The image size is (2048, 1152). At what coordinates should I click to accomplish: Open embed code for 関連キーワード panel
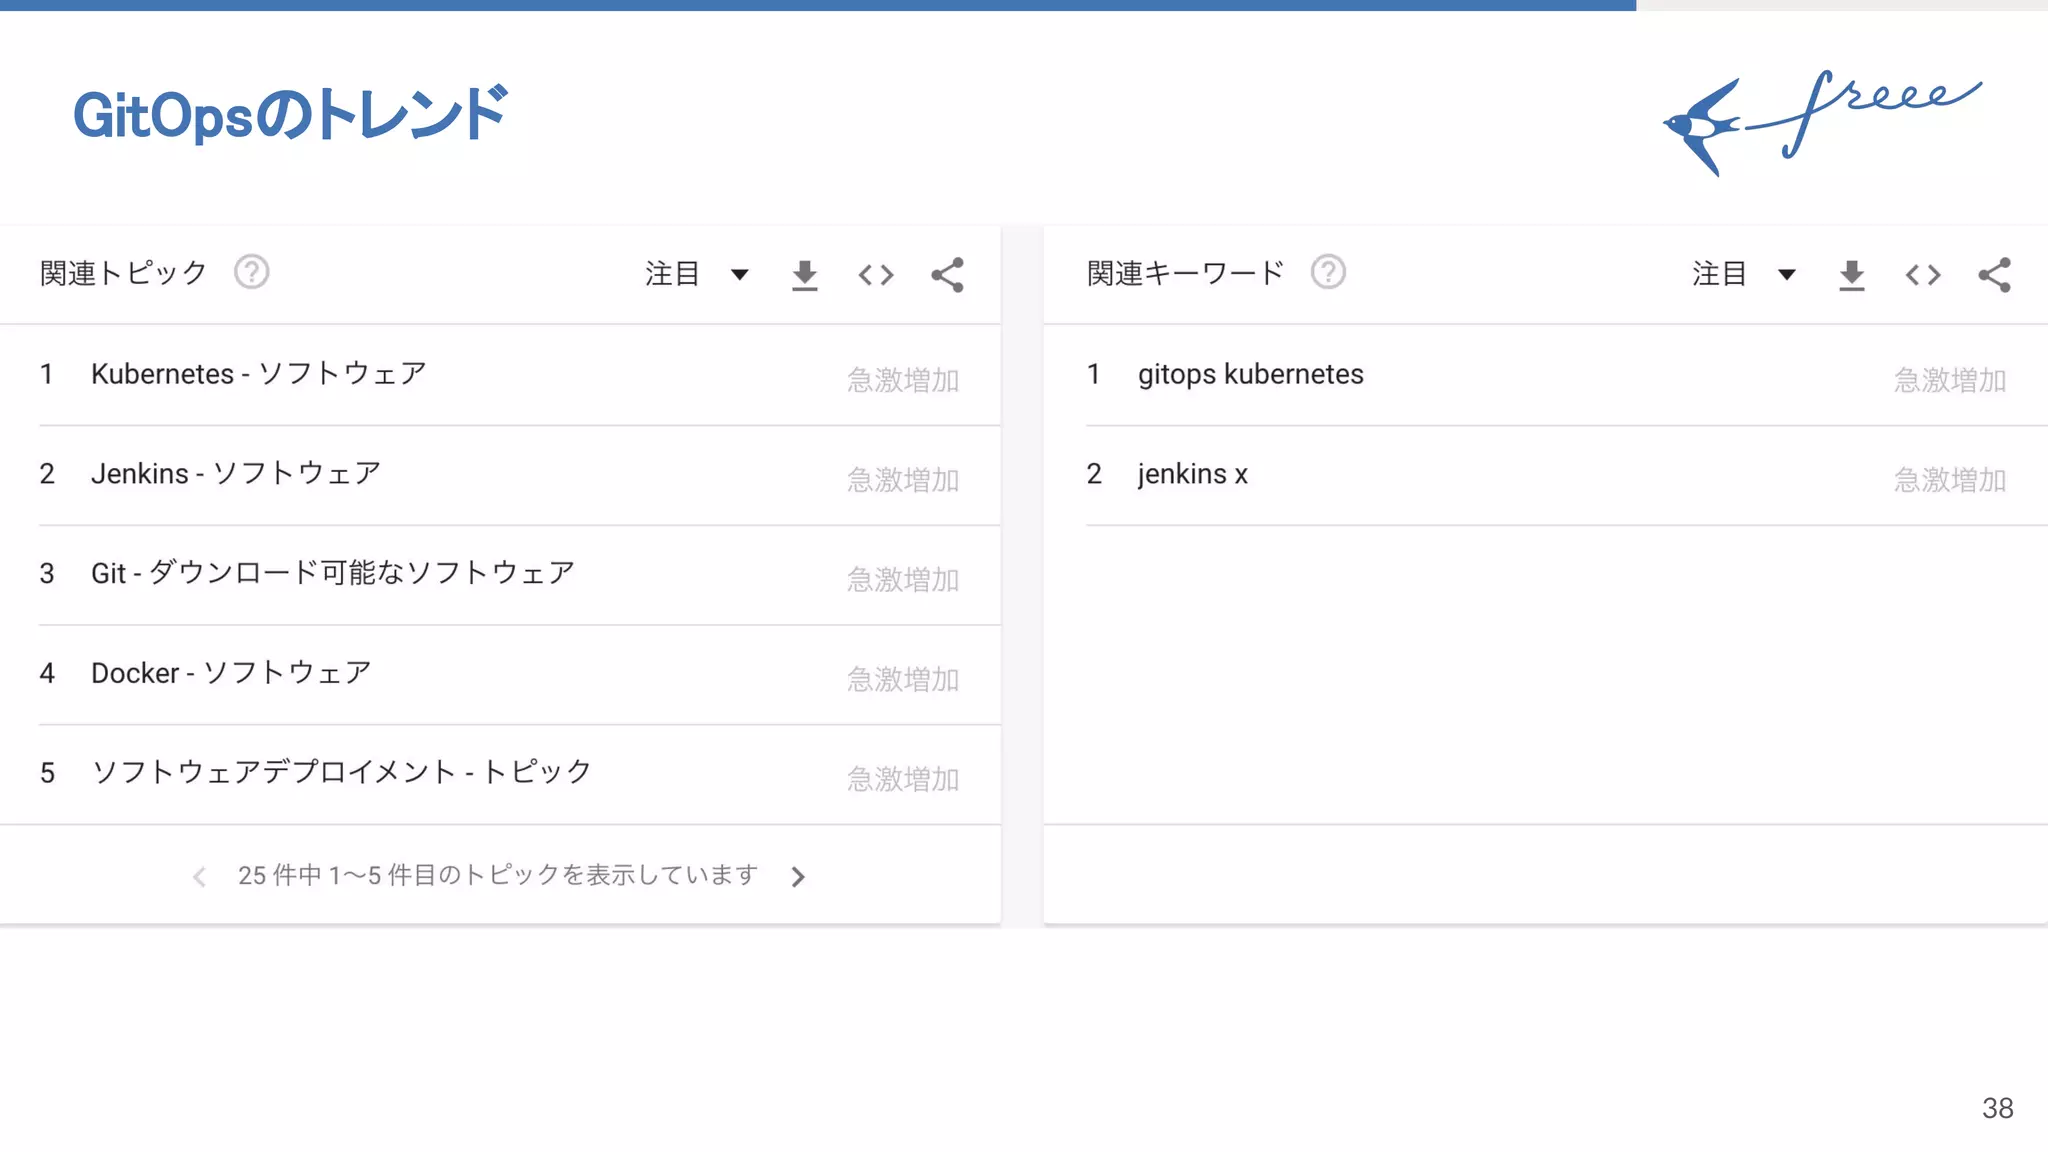1923,275
